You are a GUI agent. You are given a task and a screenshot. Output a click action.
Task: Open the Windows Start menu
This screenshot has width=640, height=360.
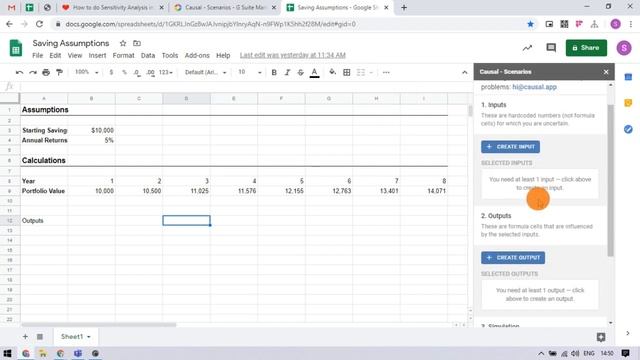point(7,353)
